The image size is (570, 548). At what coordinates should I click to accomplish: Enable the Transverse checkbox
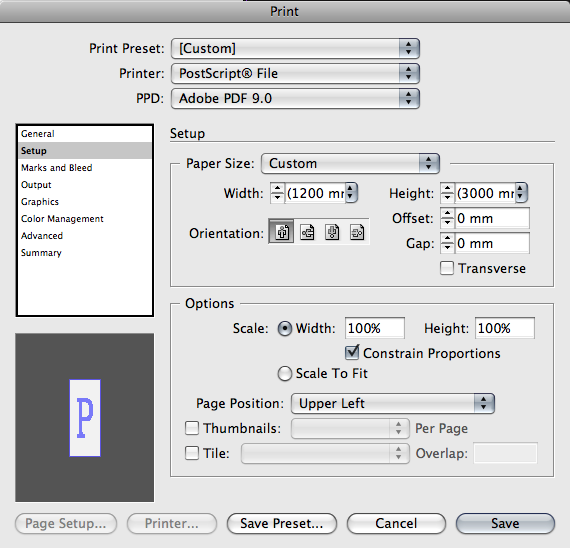point(447,268)
